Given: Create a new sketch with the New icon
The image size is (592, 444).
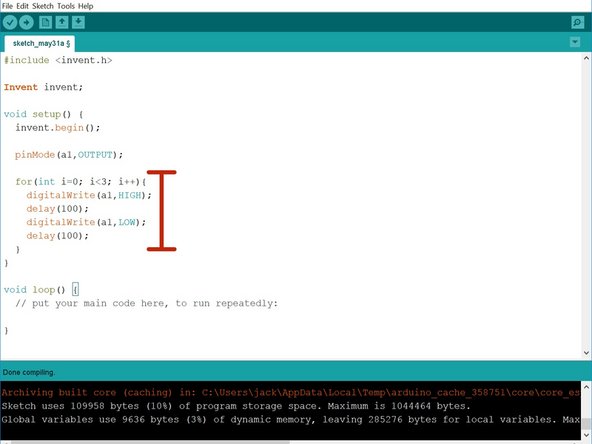Looking at the screenshot, I should click(45, 23).
